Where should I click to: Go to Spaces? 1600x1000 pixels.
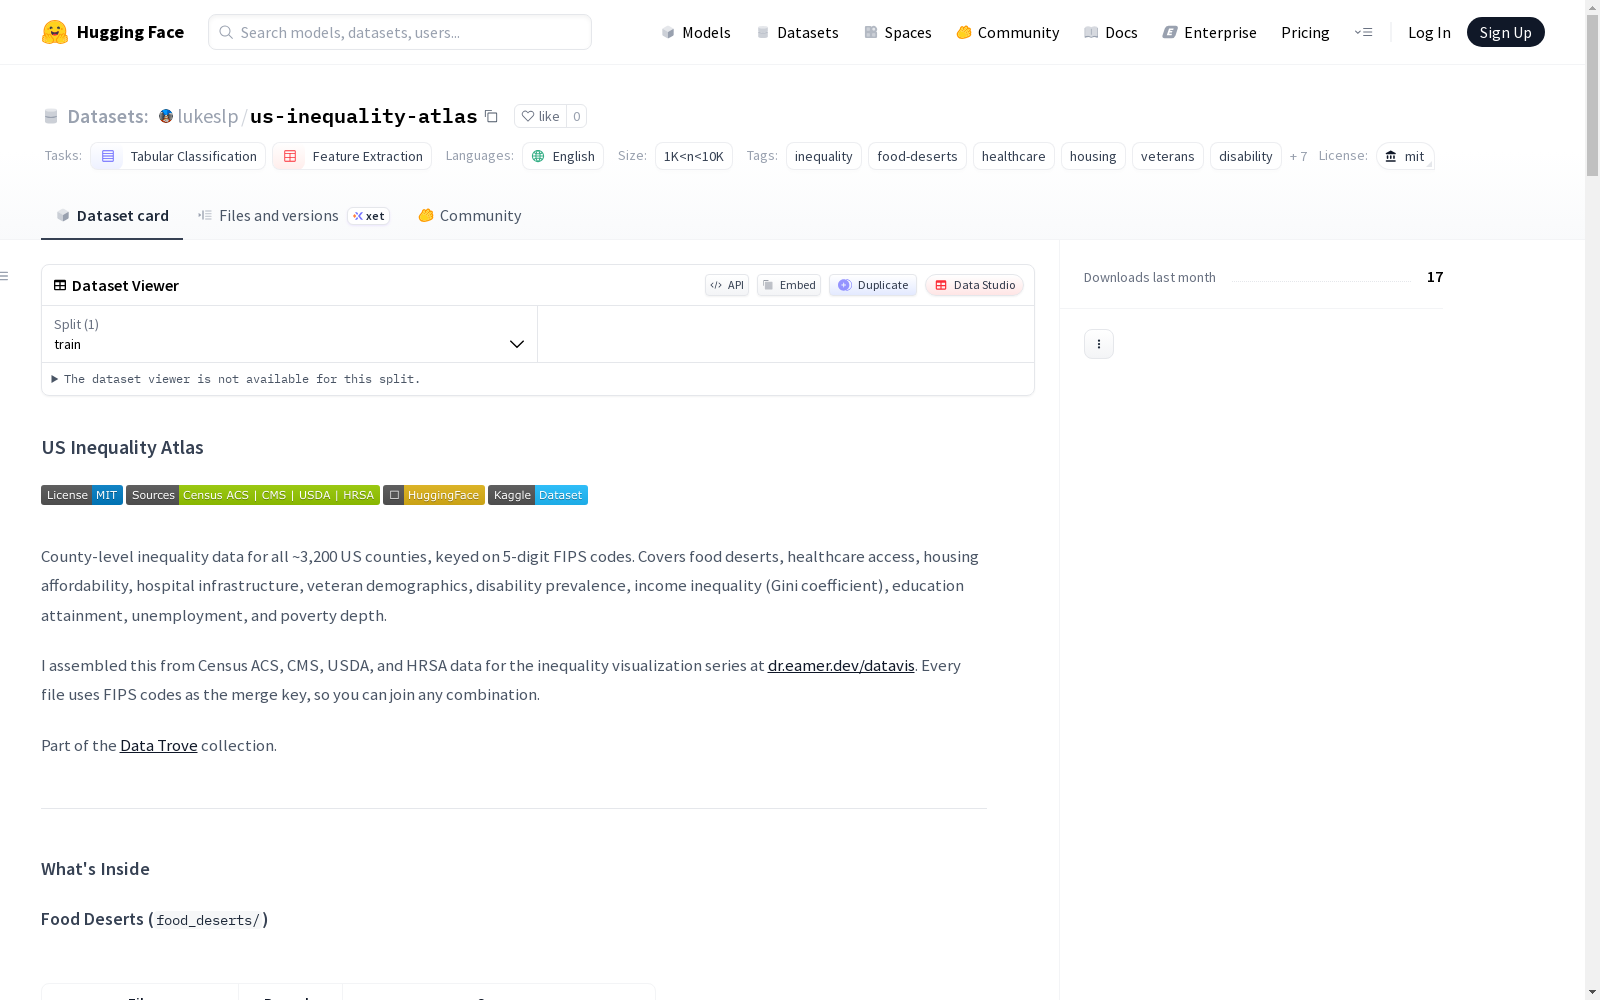pyautogui.click(x=898, y=32)
